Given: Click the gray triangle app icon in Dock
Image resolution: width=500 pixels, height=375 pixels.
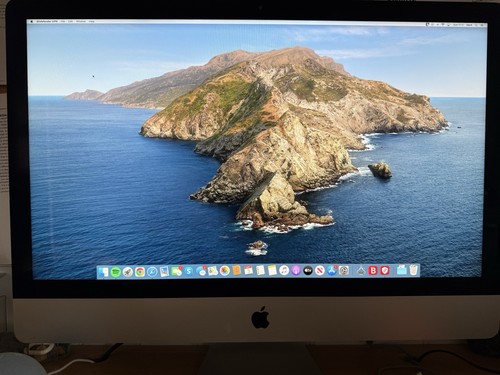Looking at the screenshot, I should pos(361,271).
